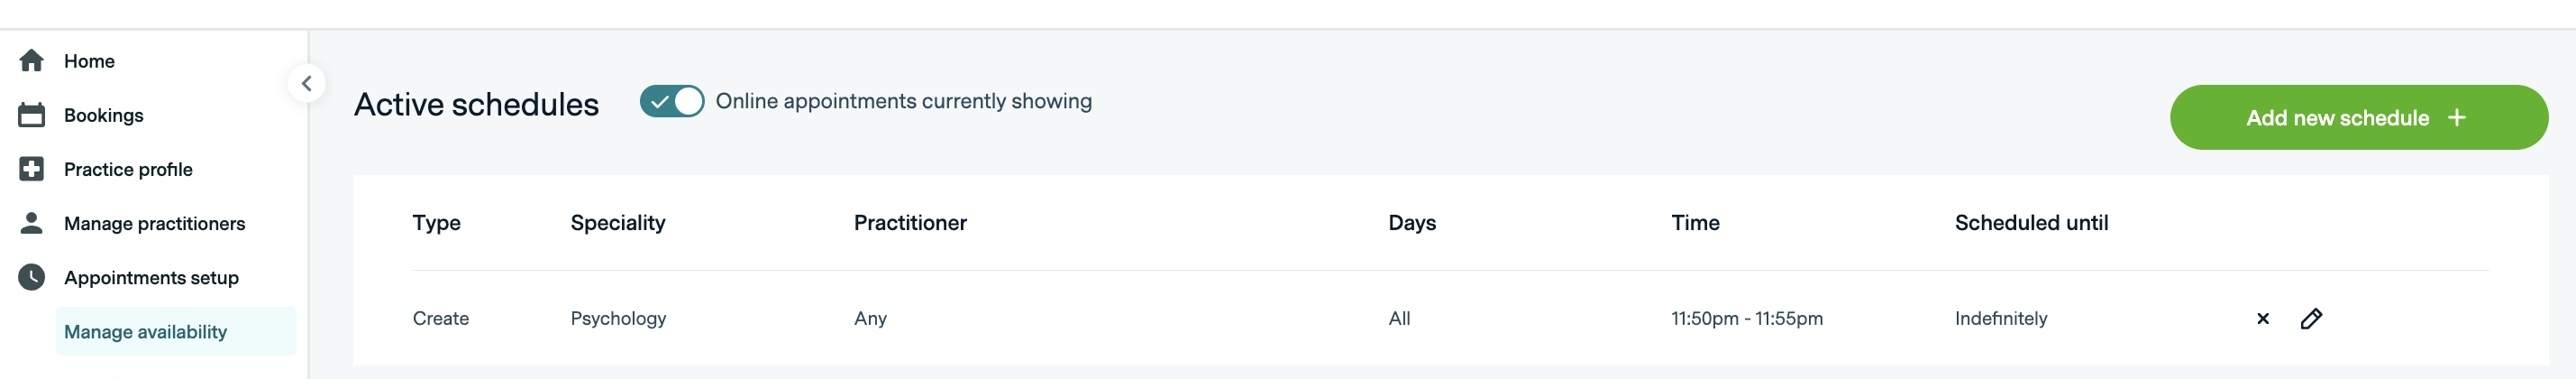Select Manage practitioners in sidebar
Screen dimensions: 2576x379
pos(154,223)
